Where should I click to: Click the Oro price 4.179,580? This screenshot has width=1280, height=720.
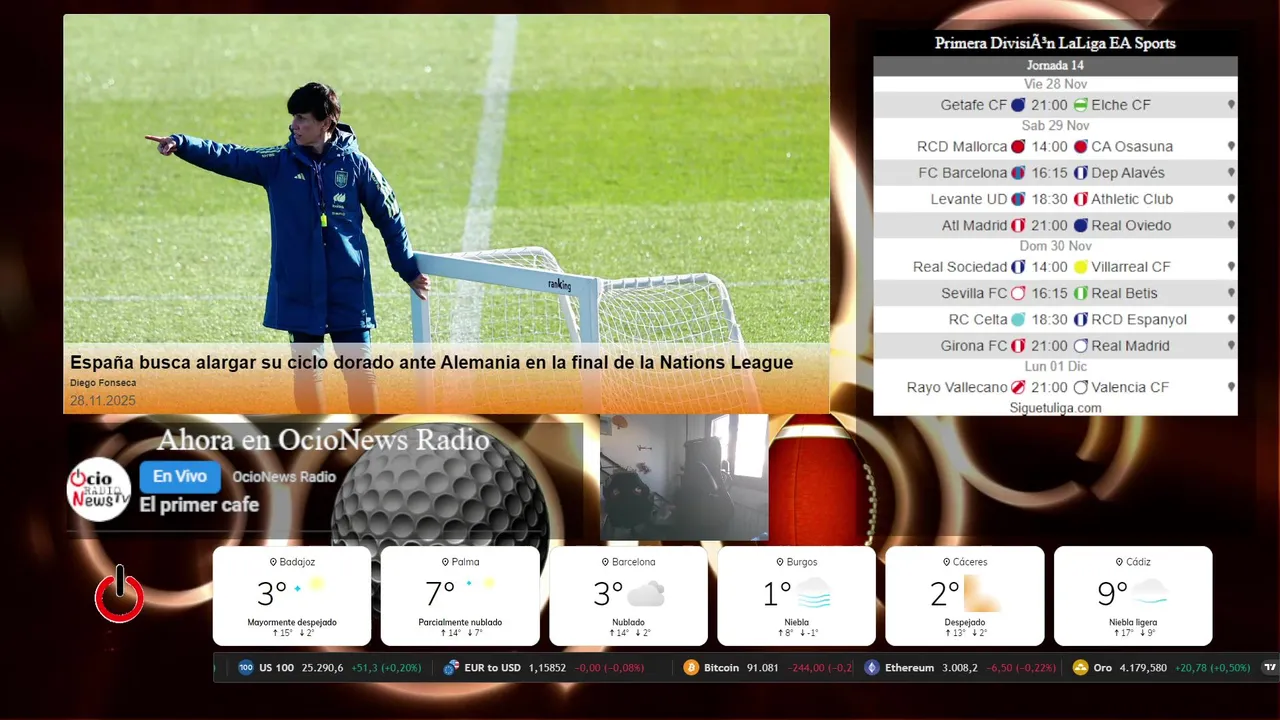click(1144, 668)
